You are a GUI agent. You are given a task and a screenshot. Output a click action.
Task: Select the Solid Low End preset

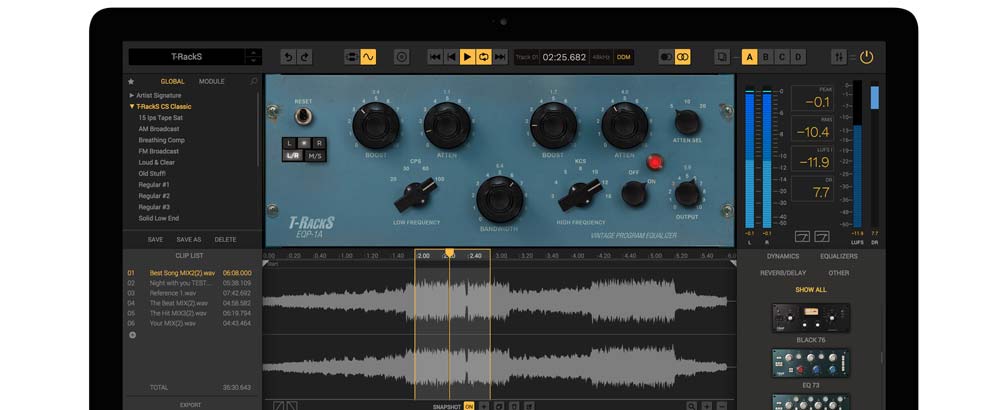point(159,218)
